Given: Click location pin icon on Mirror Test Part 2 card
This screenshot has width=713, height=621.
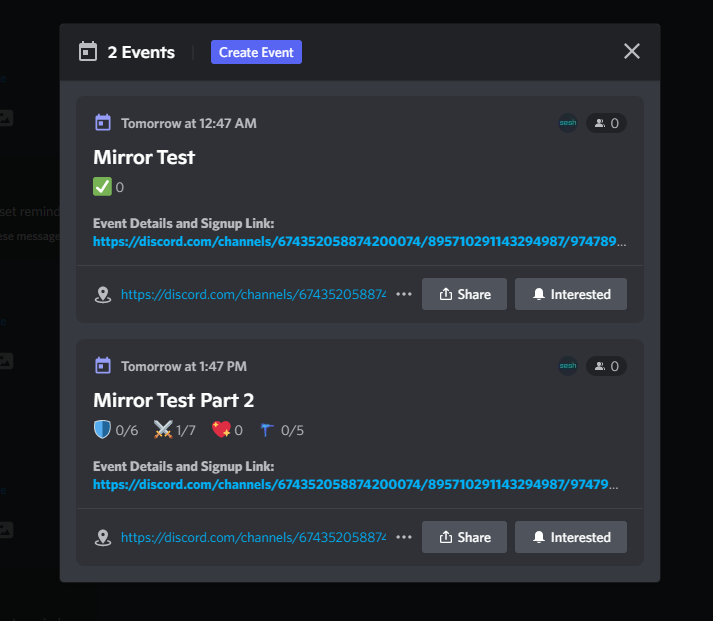Looking at the screenshot, I should coord(103,537).
